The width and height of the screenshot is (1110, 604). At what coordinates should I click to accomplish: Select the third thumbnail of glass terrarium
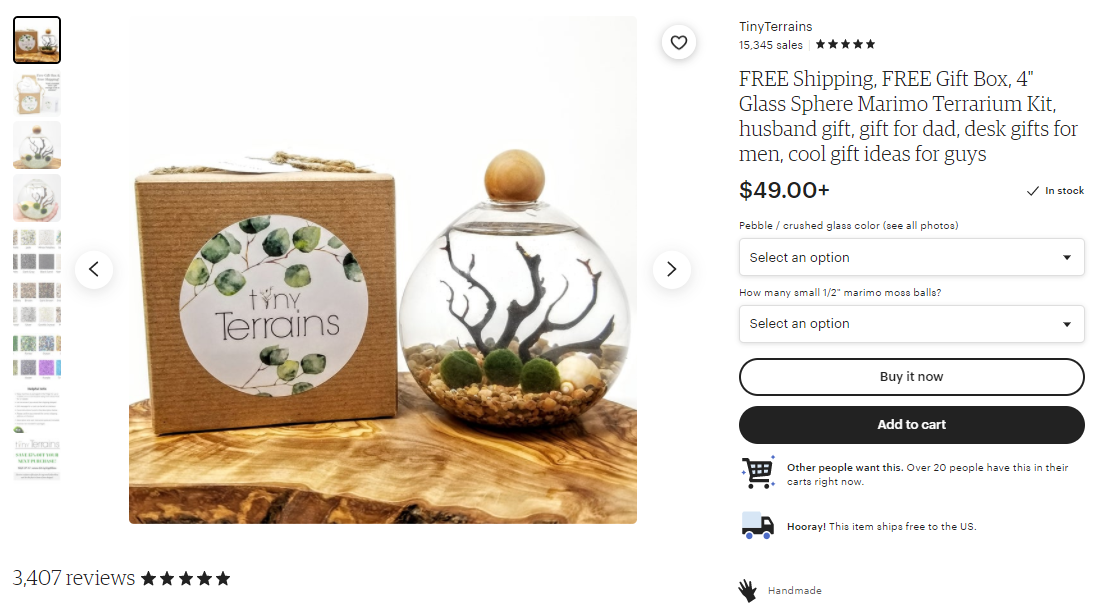point(37,145)
